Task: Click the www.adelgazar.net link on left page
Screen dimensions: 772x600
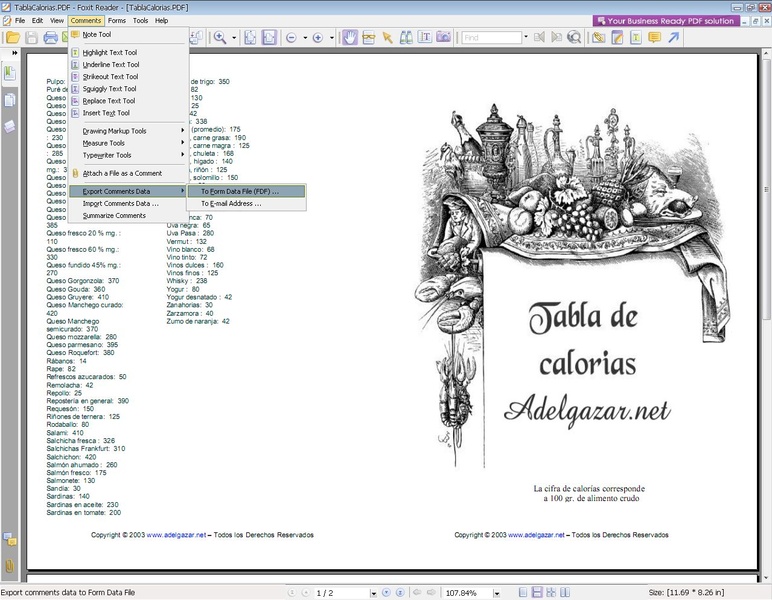Action: pos(176,535)
